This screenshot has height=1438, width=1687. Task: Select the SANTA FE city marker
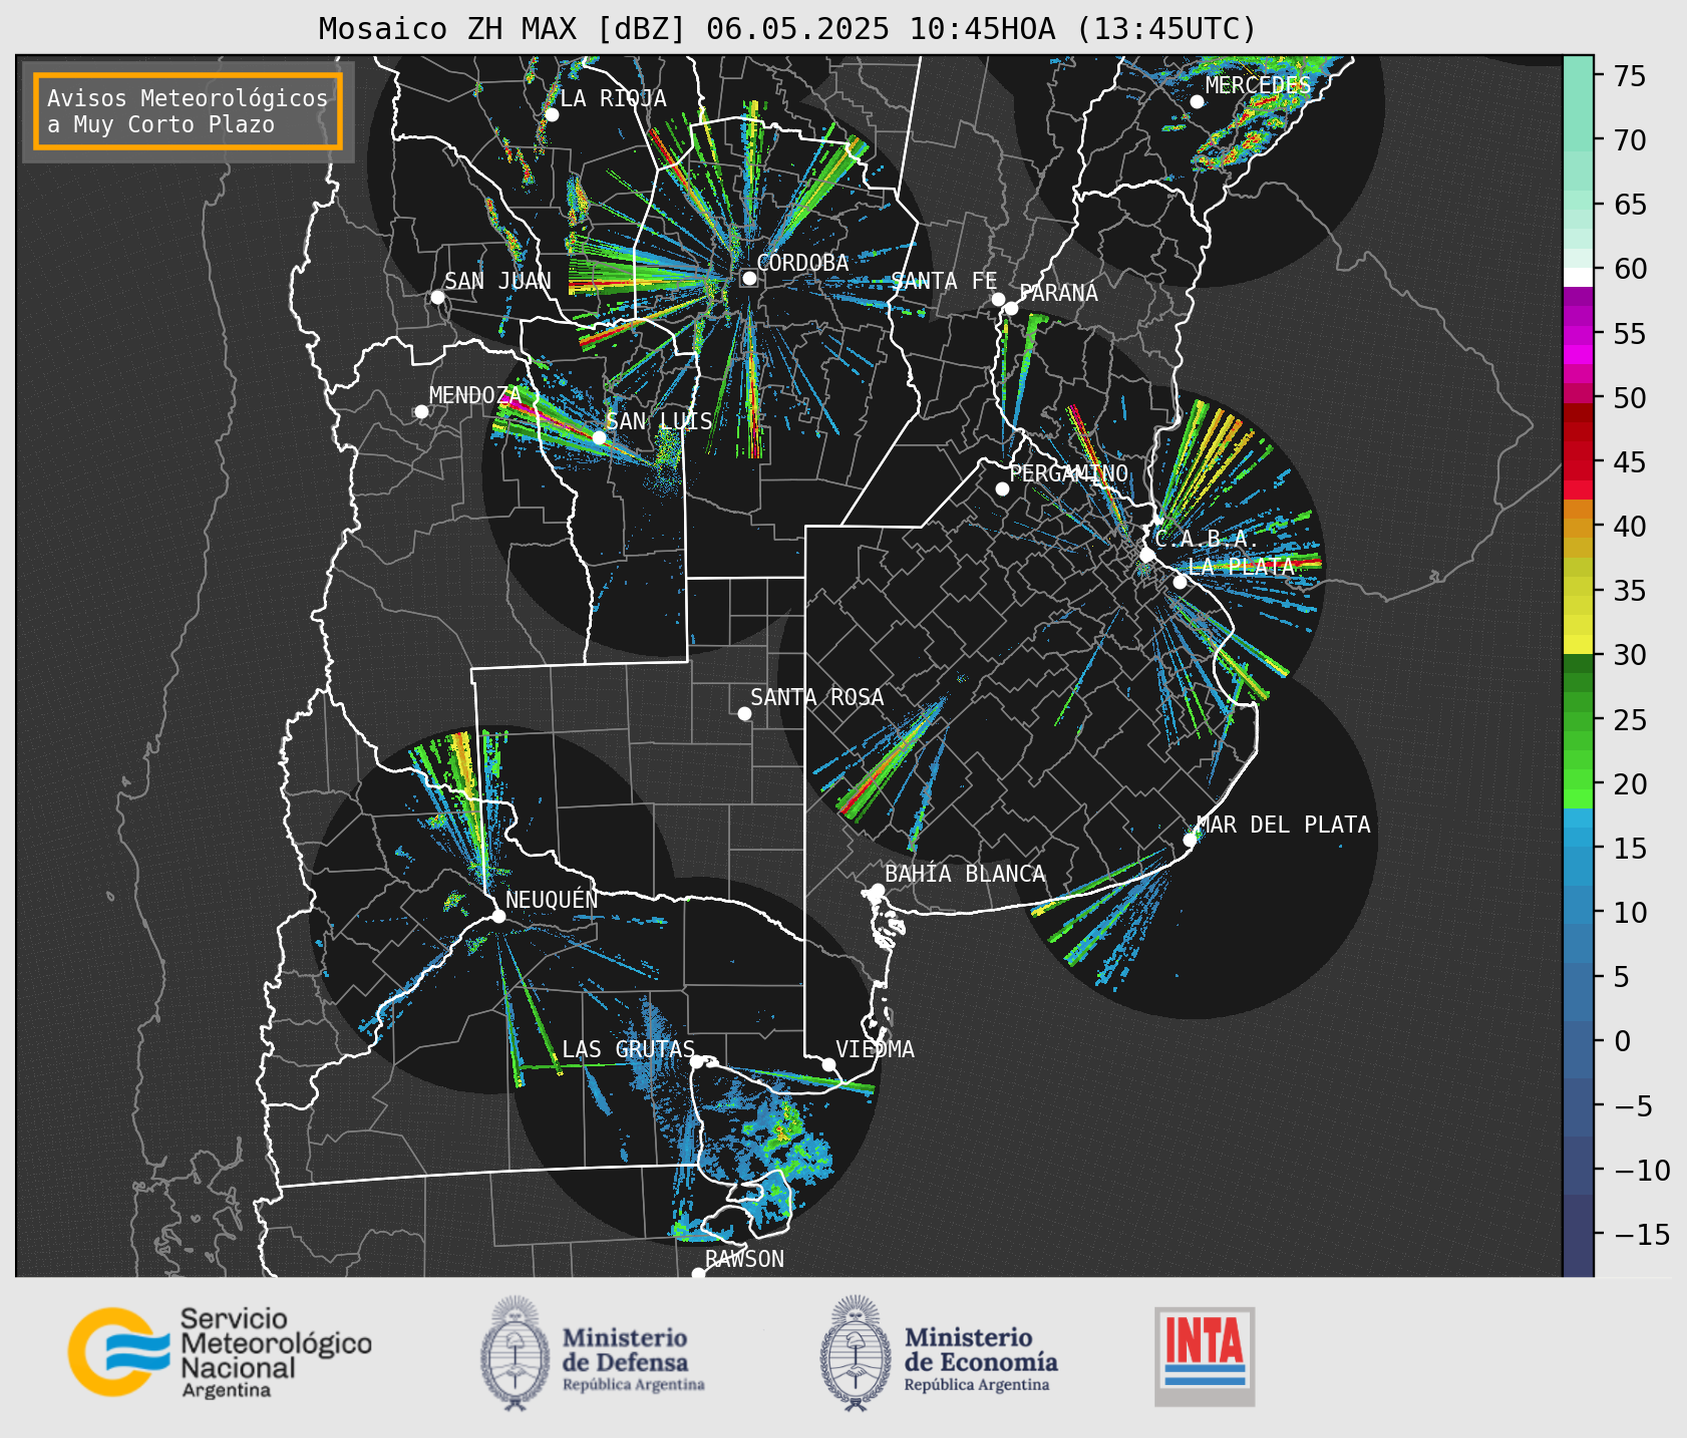tap(998, 299)
